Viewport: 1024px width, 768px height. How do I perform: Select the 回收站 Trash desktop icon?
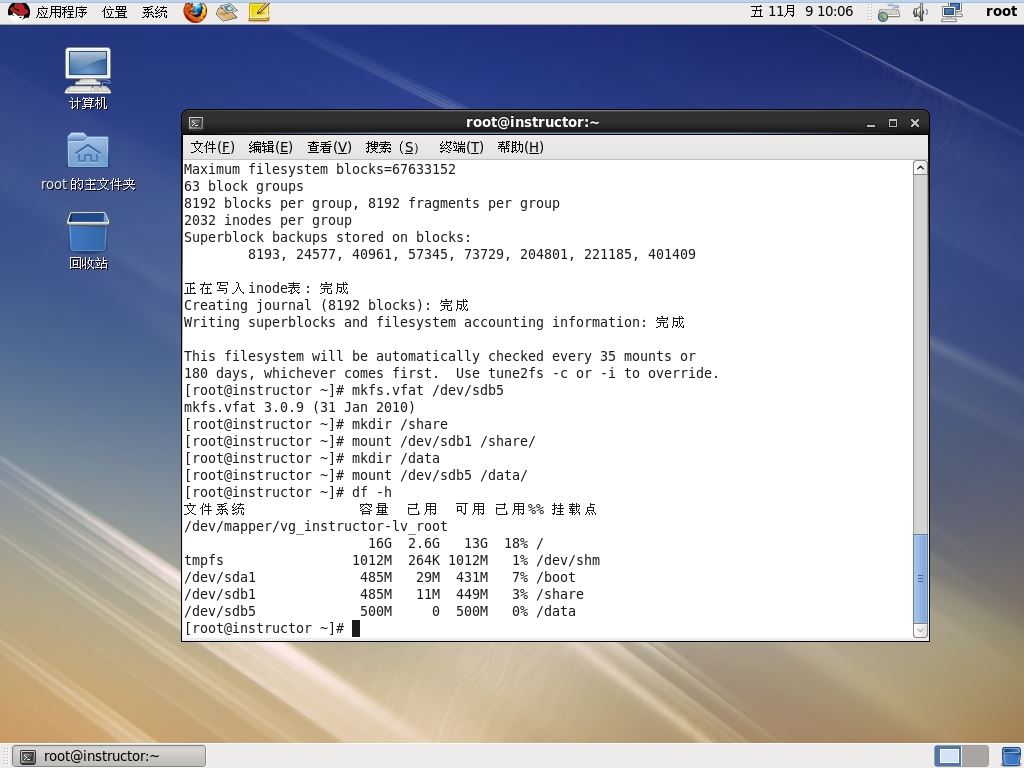[88, 240]
